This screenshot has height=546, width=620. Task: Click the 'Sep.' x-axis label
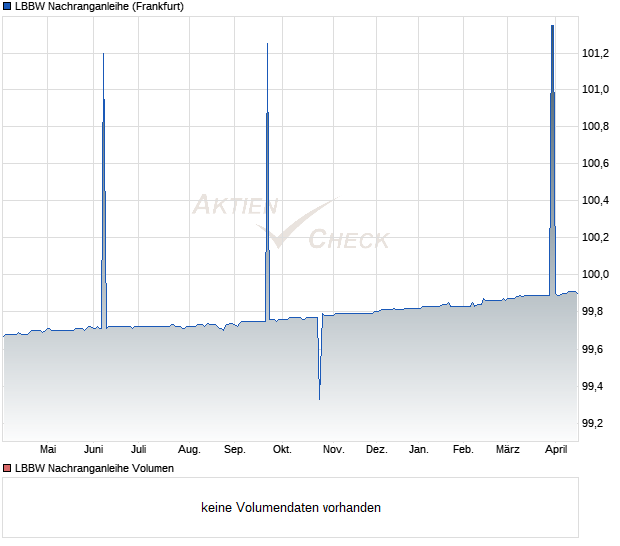point(235,450)
